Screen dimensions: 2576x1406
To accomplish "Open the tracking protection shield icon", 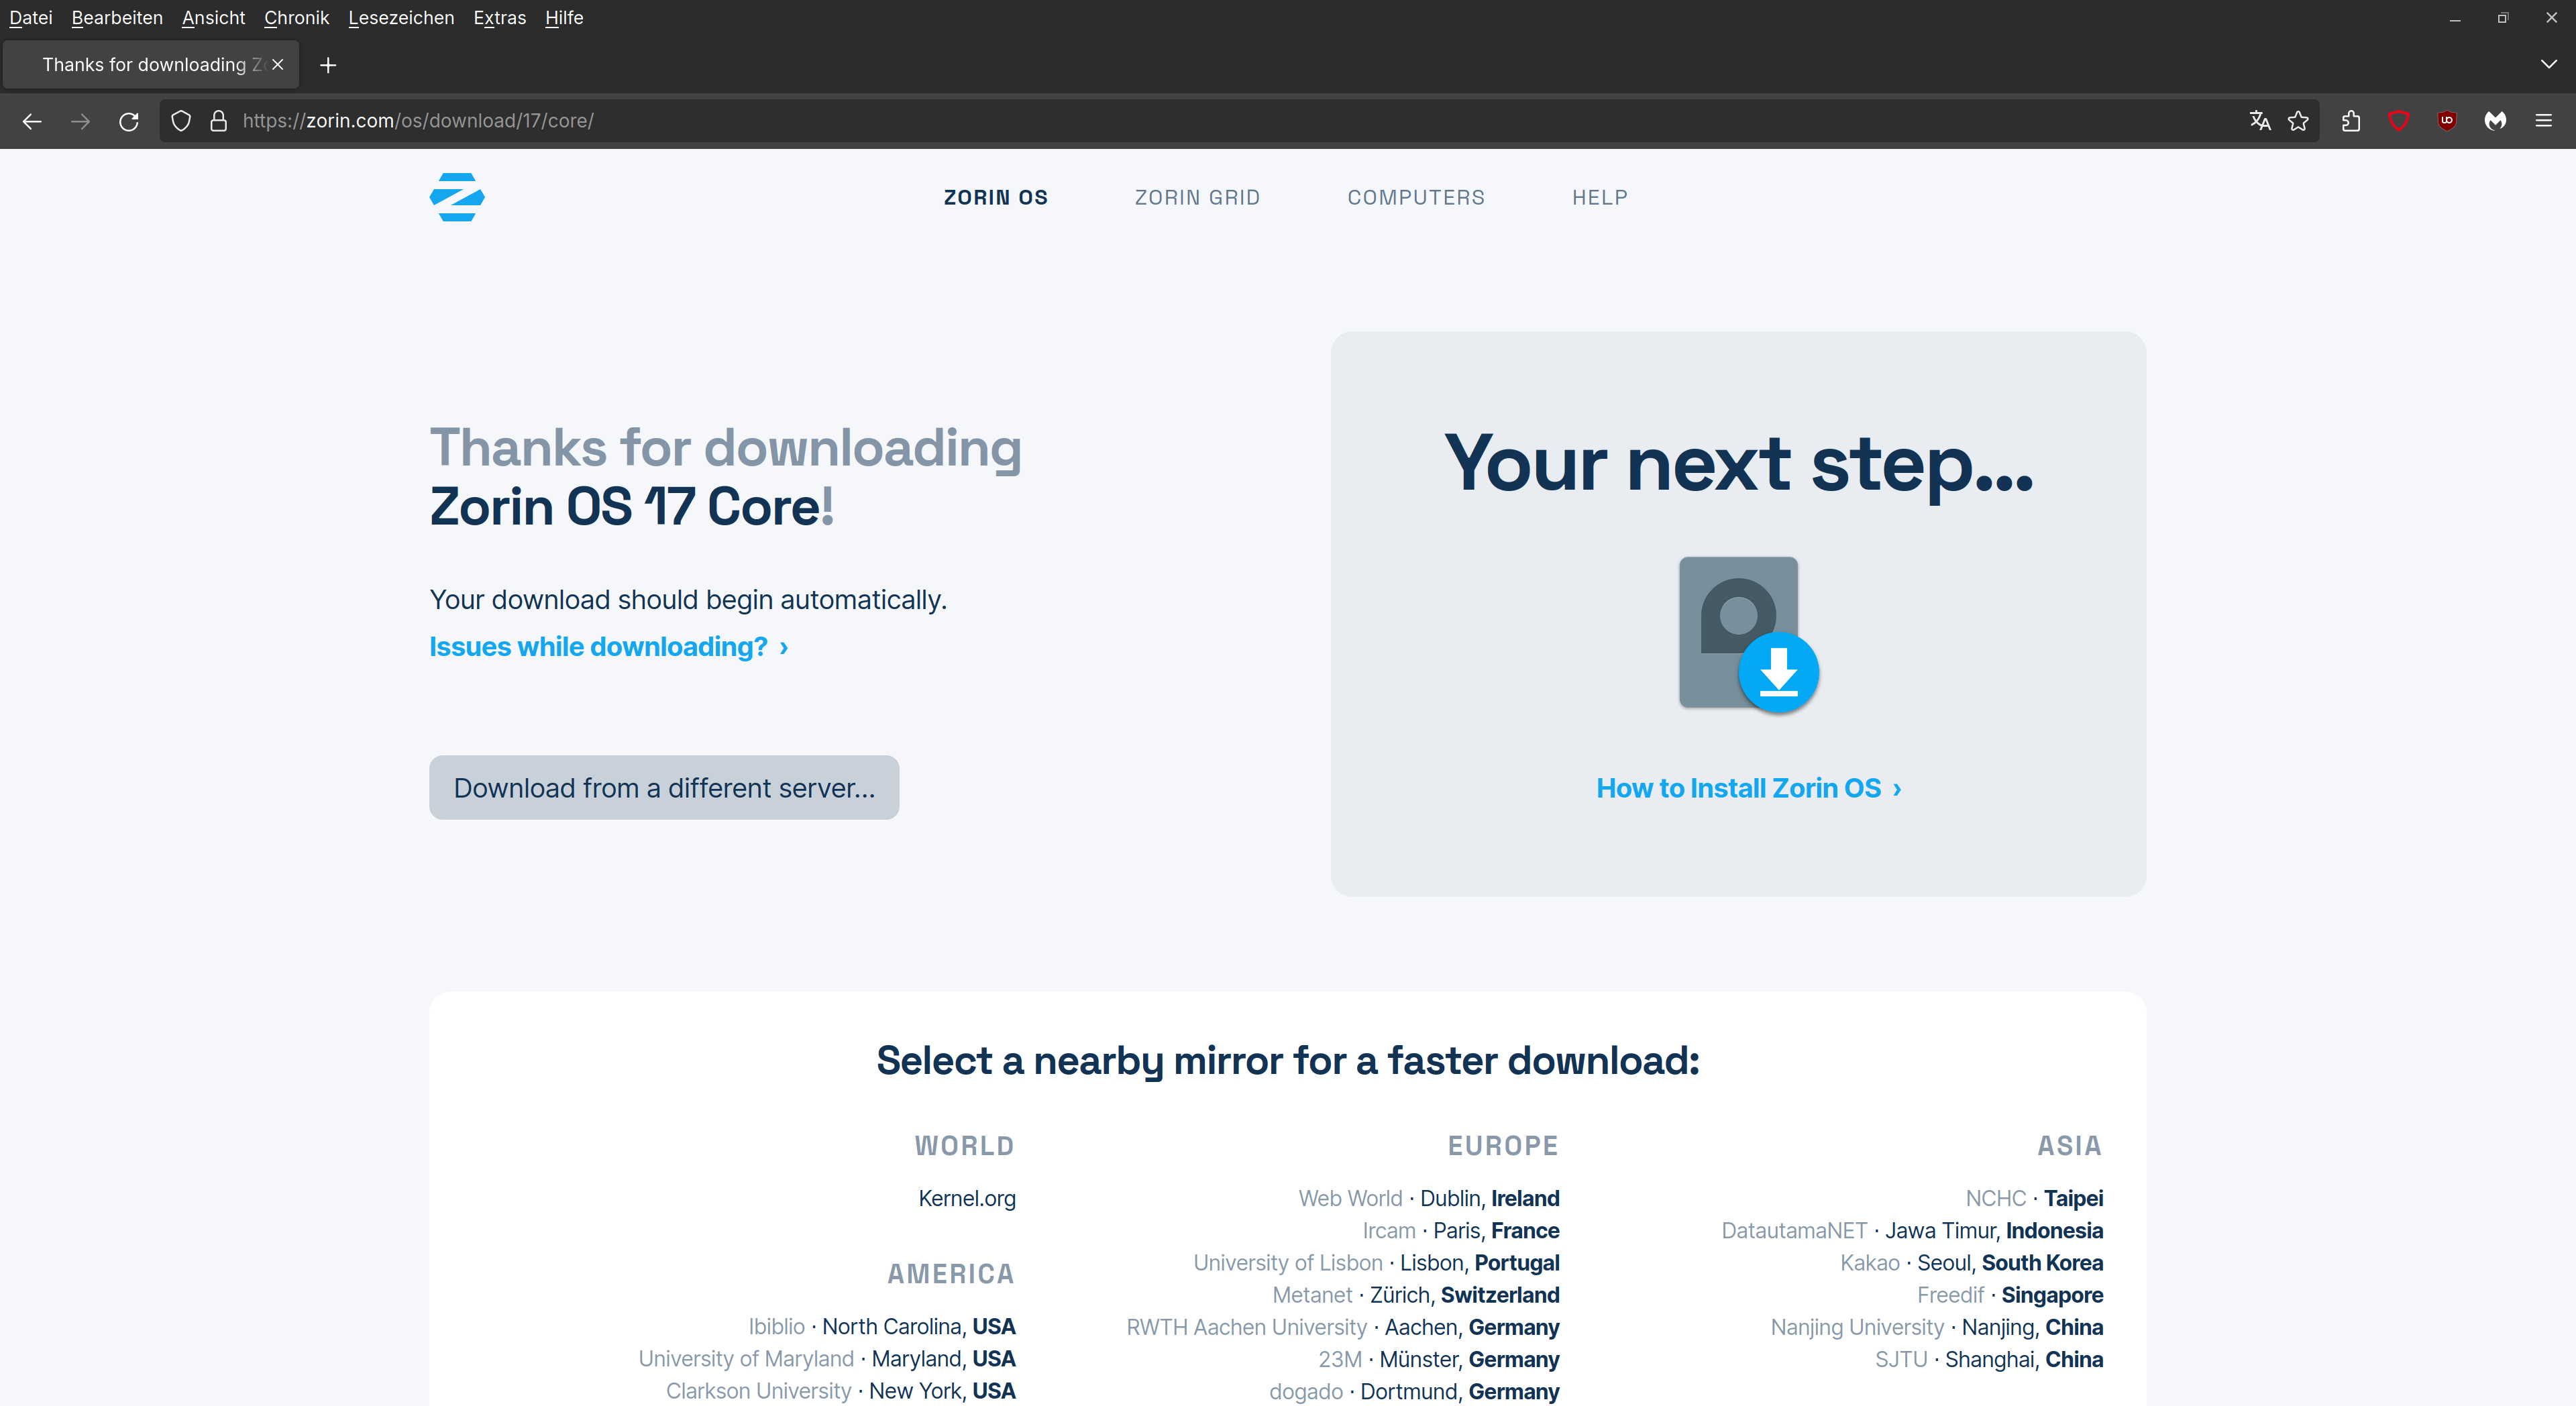I will (181, 121).
